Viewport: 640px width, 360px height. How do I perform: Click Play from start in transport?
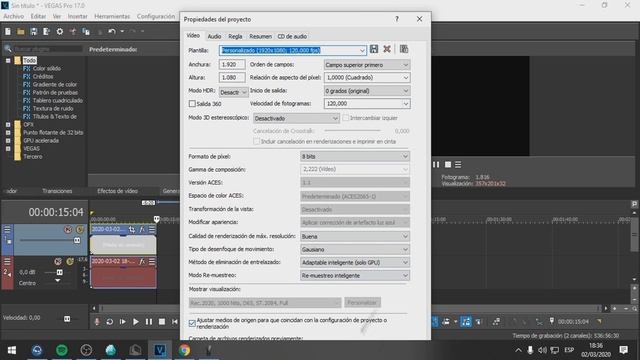pos(123,322)
